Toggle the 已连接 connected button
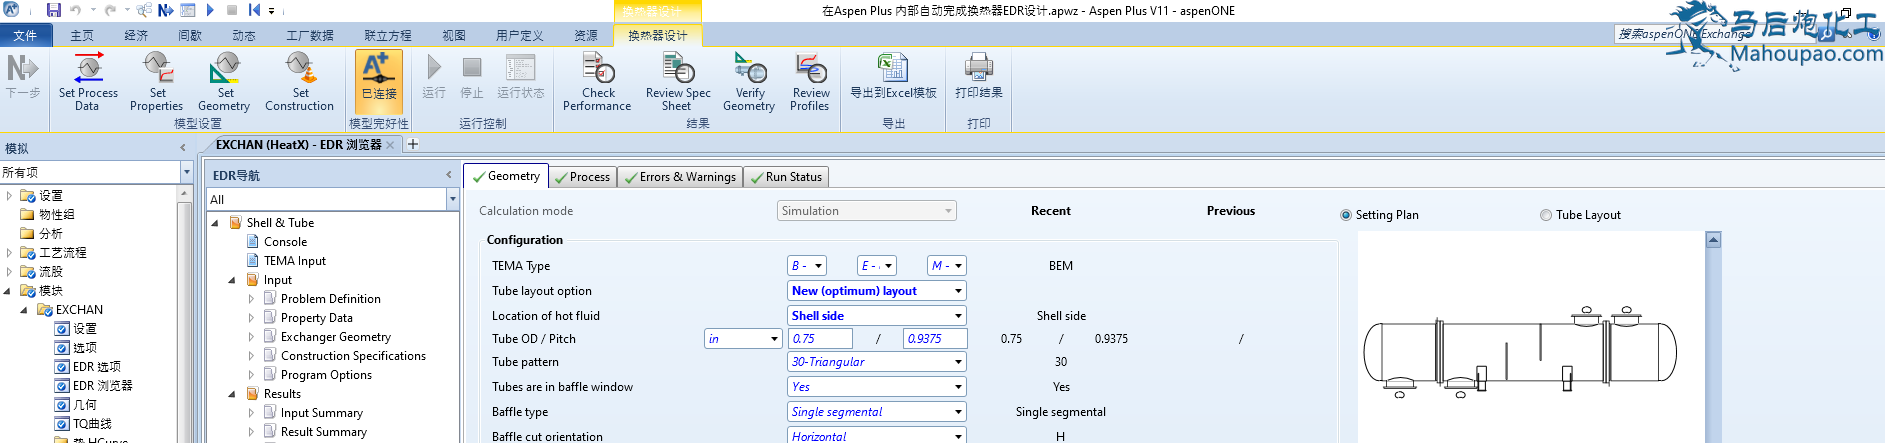 (379, 82)
